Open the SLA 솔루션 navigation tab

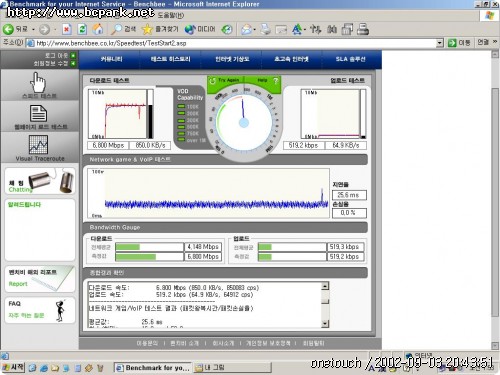coord(351,59)
